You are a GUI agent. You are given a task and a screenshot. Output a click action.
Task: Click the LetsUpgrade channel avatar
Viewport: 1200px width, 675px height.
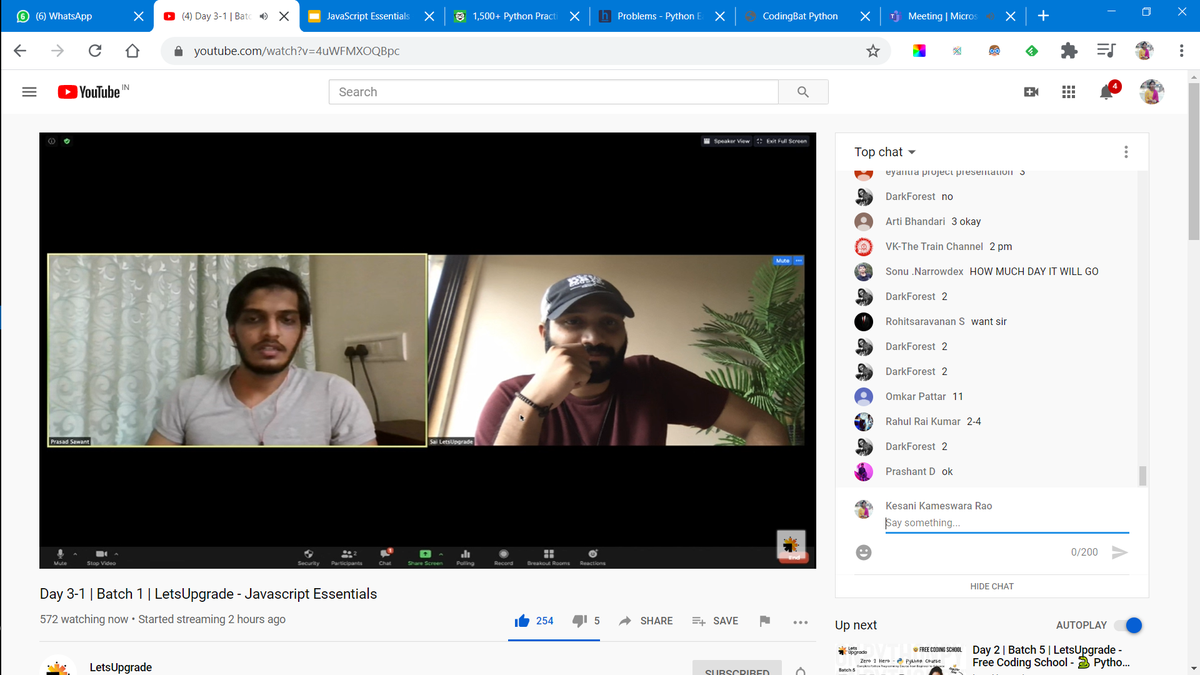pos(58,666)
